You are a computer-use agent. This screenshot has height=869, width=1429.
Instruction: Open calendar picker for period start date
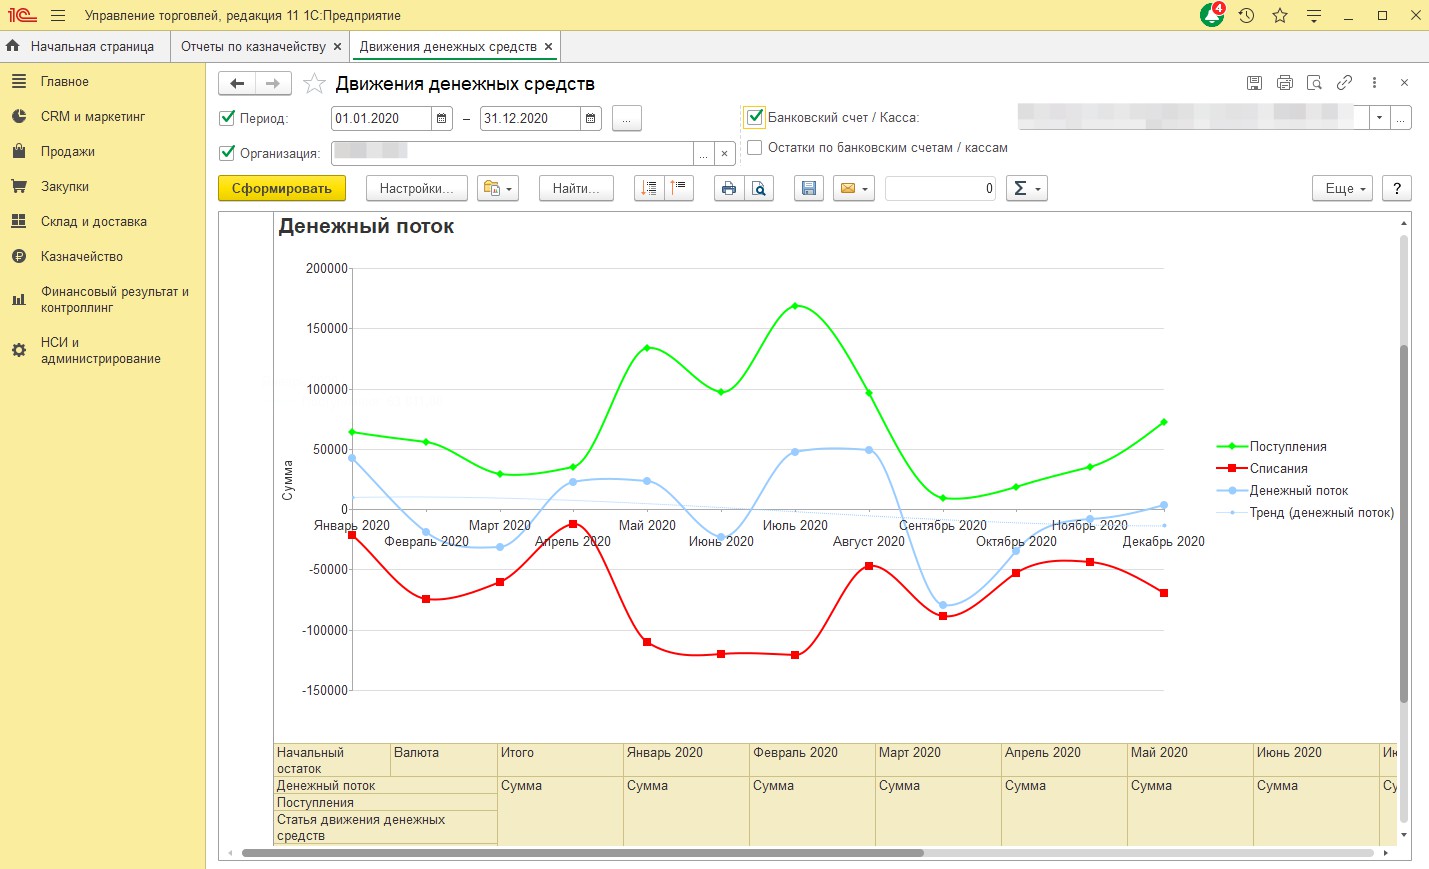pyautogui.click(x=441, y=118)
